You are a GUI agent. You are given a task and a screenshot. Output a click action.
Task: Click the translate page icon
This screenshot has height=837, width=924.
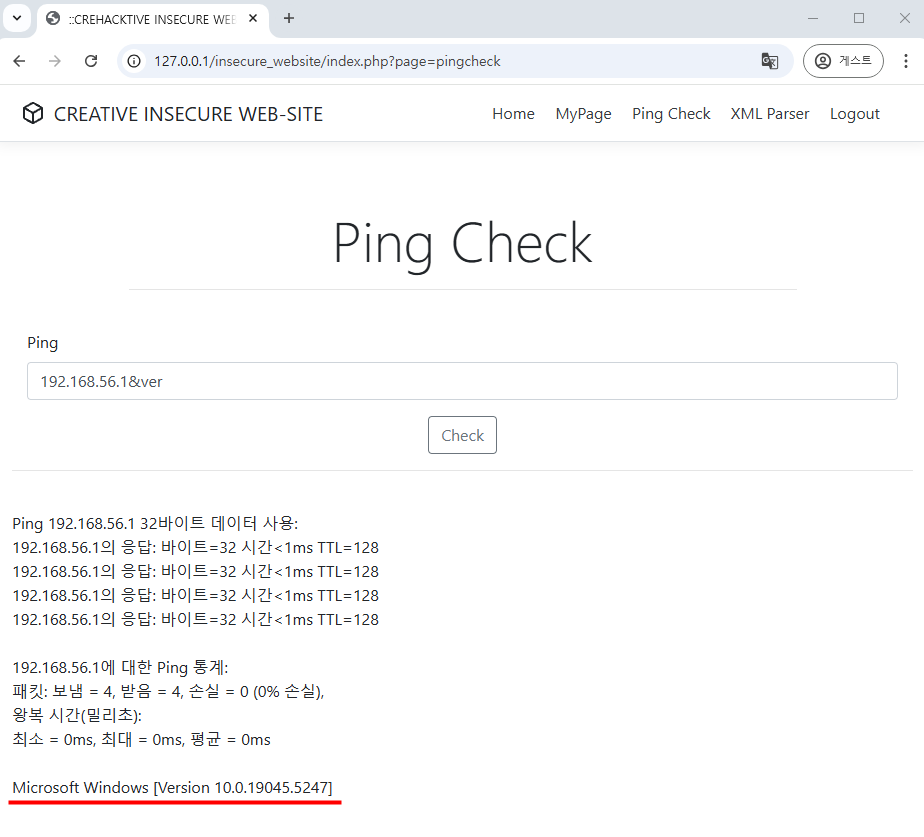click(770, 61)
